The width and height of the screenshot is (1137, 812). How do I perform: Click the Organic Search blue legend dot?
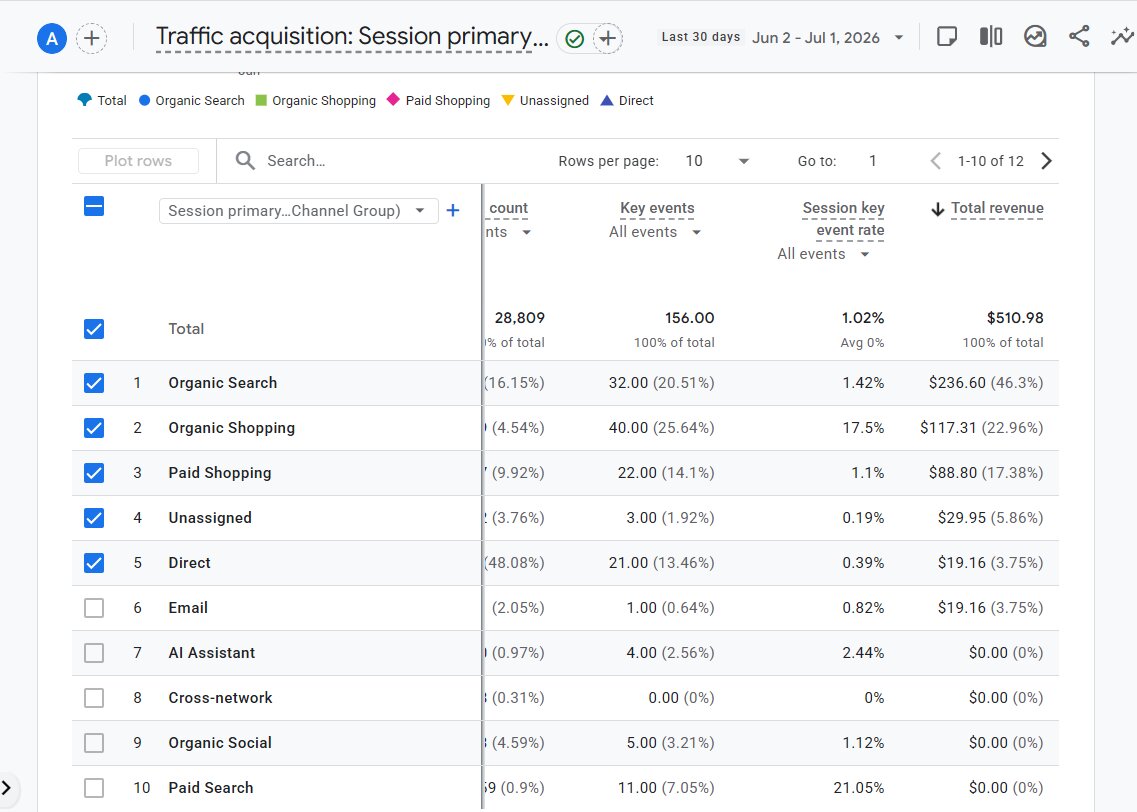coord(144,100)
